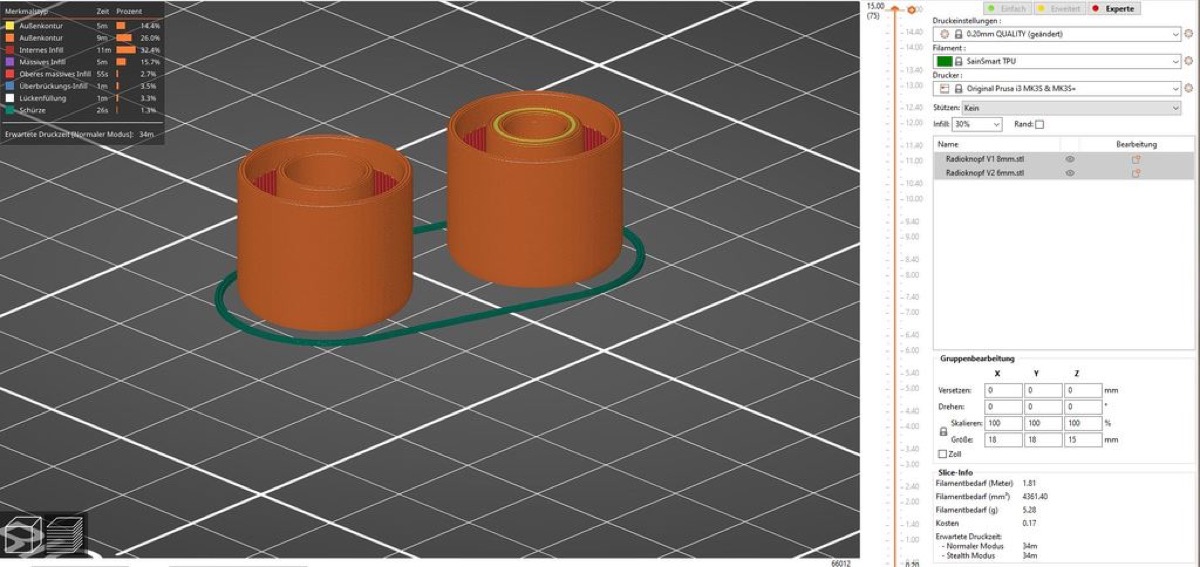
Task: Click the white Lückenfüllung legend swatch
Action: (x=9, y=98)
